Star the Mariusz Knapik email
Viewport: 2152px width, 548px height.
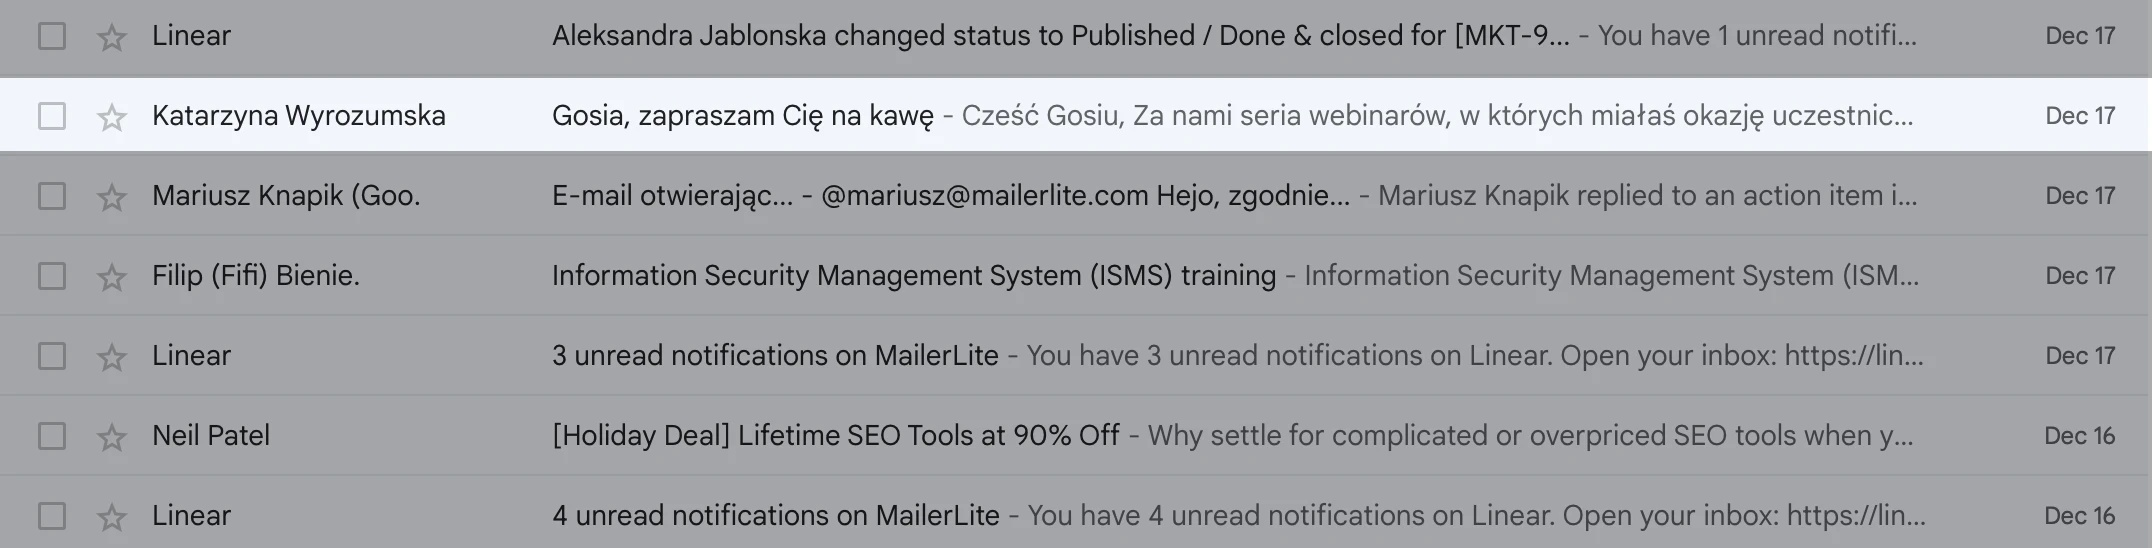pos(112,197)
